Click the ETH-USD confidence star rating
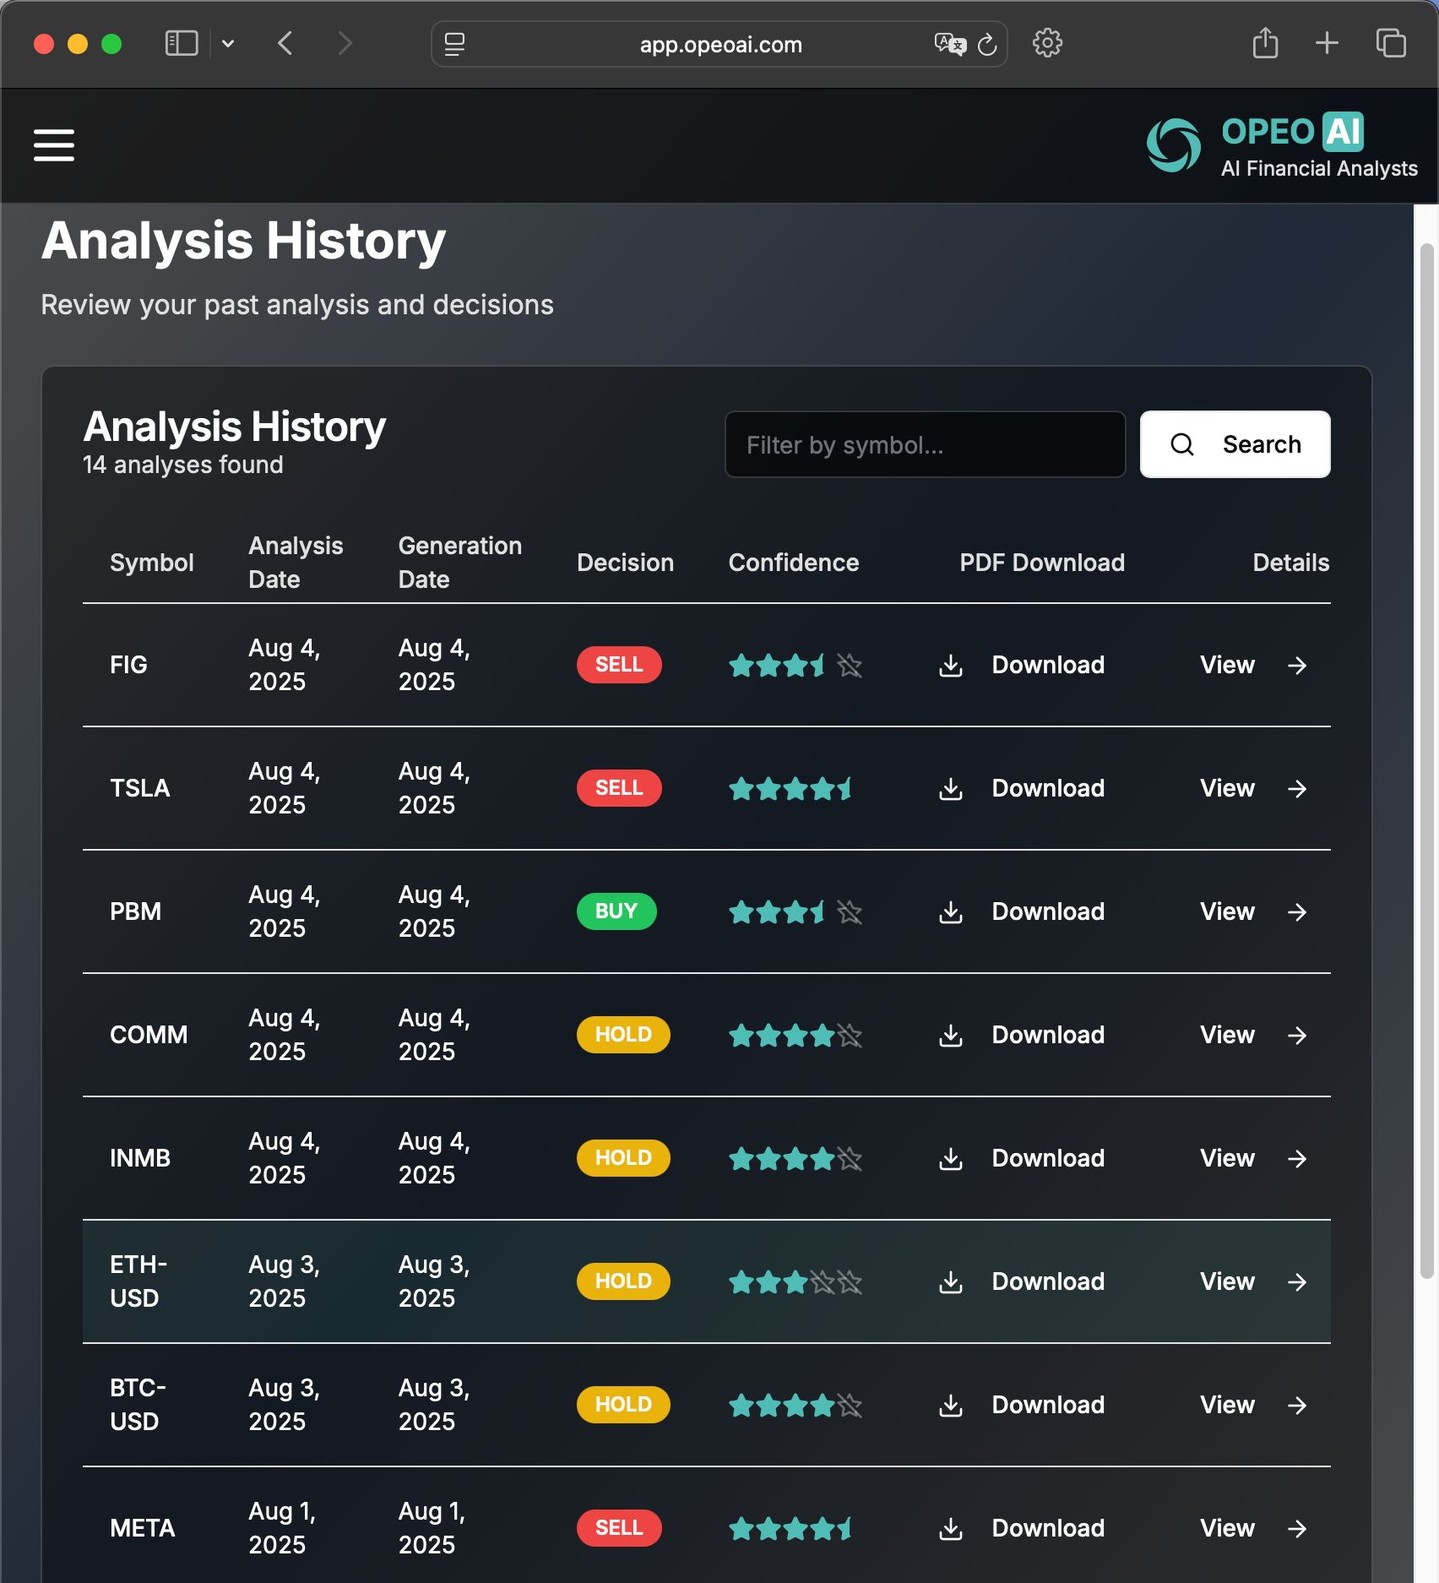 point(795,1282)
